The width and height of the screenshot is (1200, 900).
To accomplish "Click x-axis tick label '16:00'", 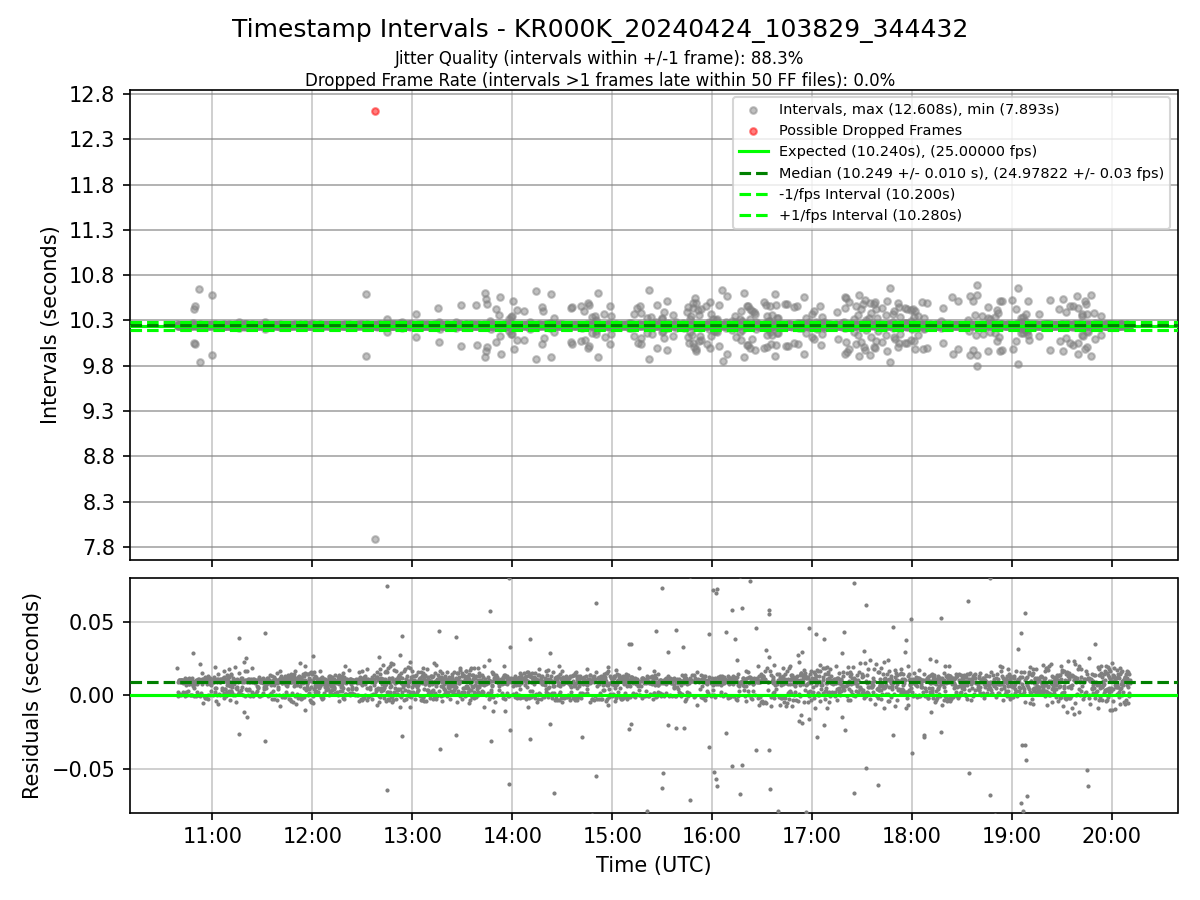I will click(x=712, y=834).
